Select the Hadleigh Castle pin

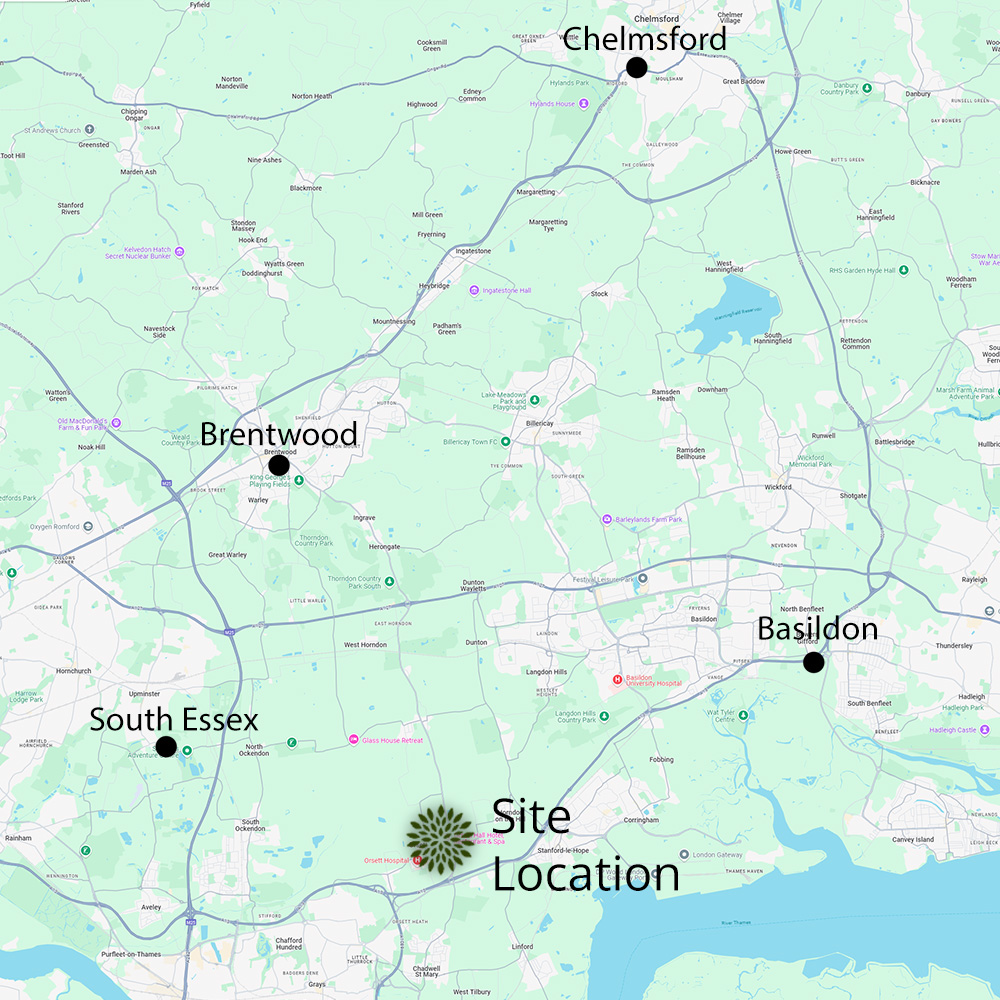click(x=985, y=730)
